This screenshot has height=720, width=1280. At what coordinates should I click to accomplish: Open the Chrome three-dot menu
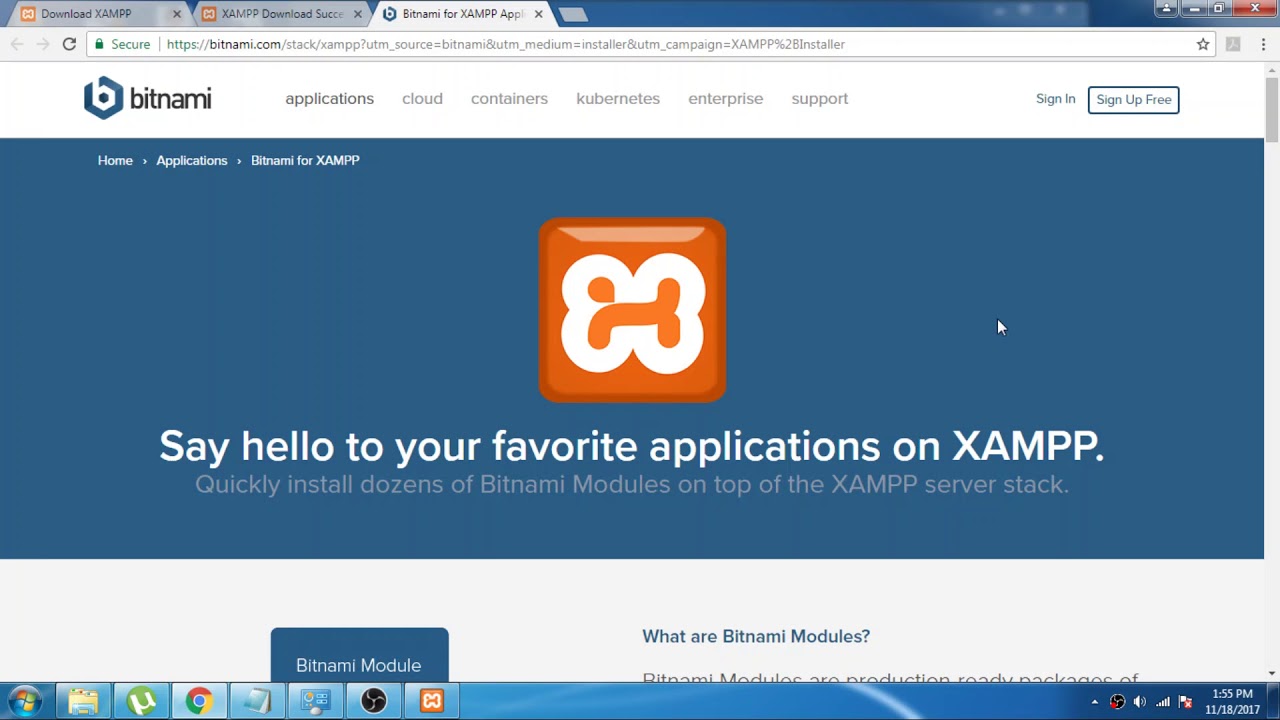(1263, 44)
